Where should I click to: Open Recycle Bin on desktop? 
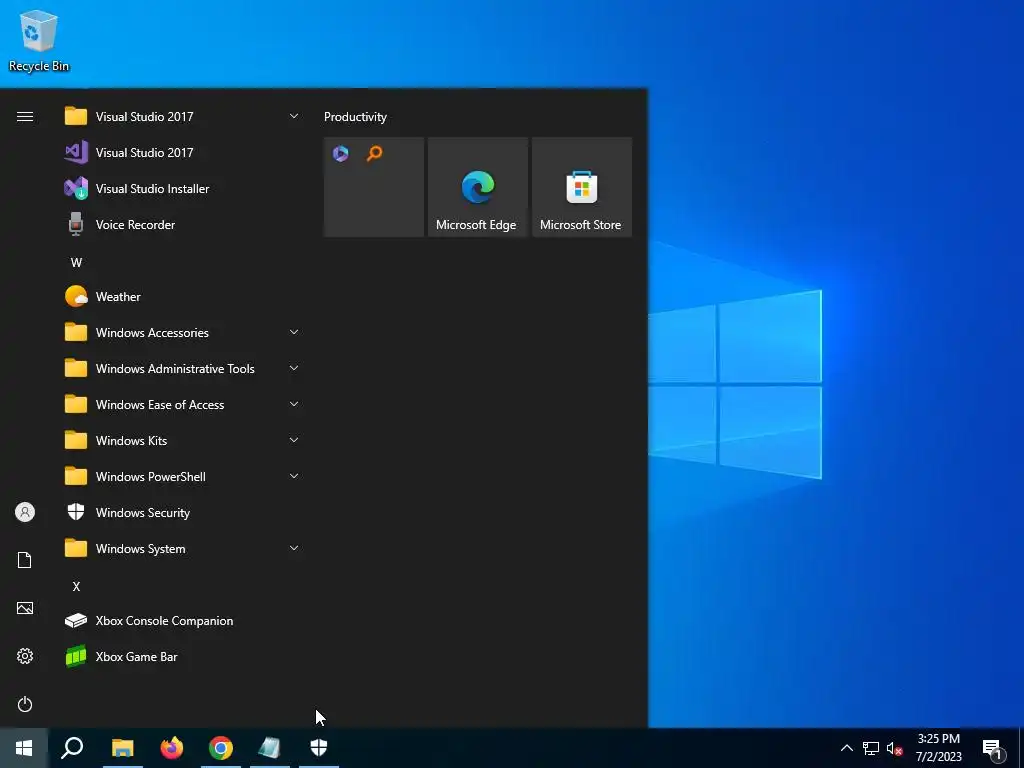(x=39, y=40)
